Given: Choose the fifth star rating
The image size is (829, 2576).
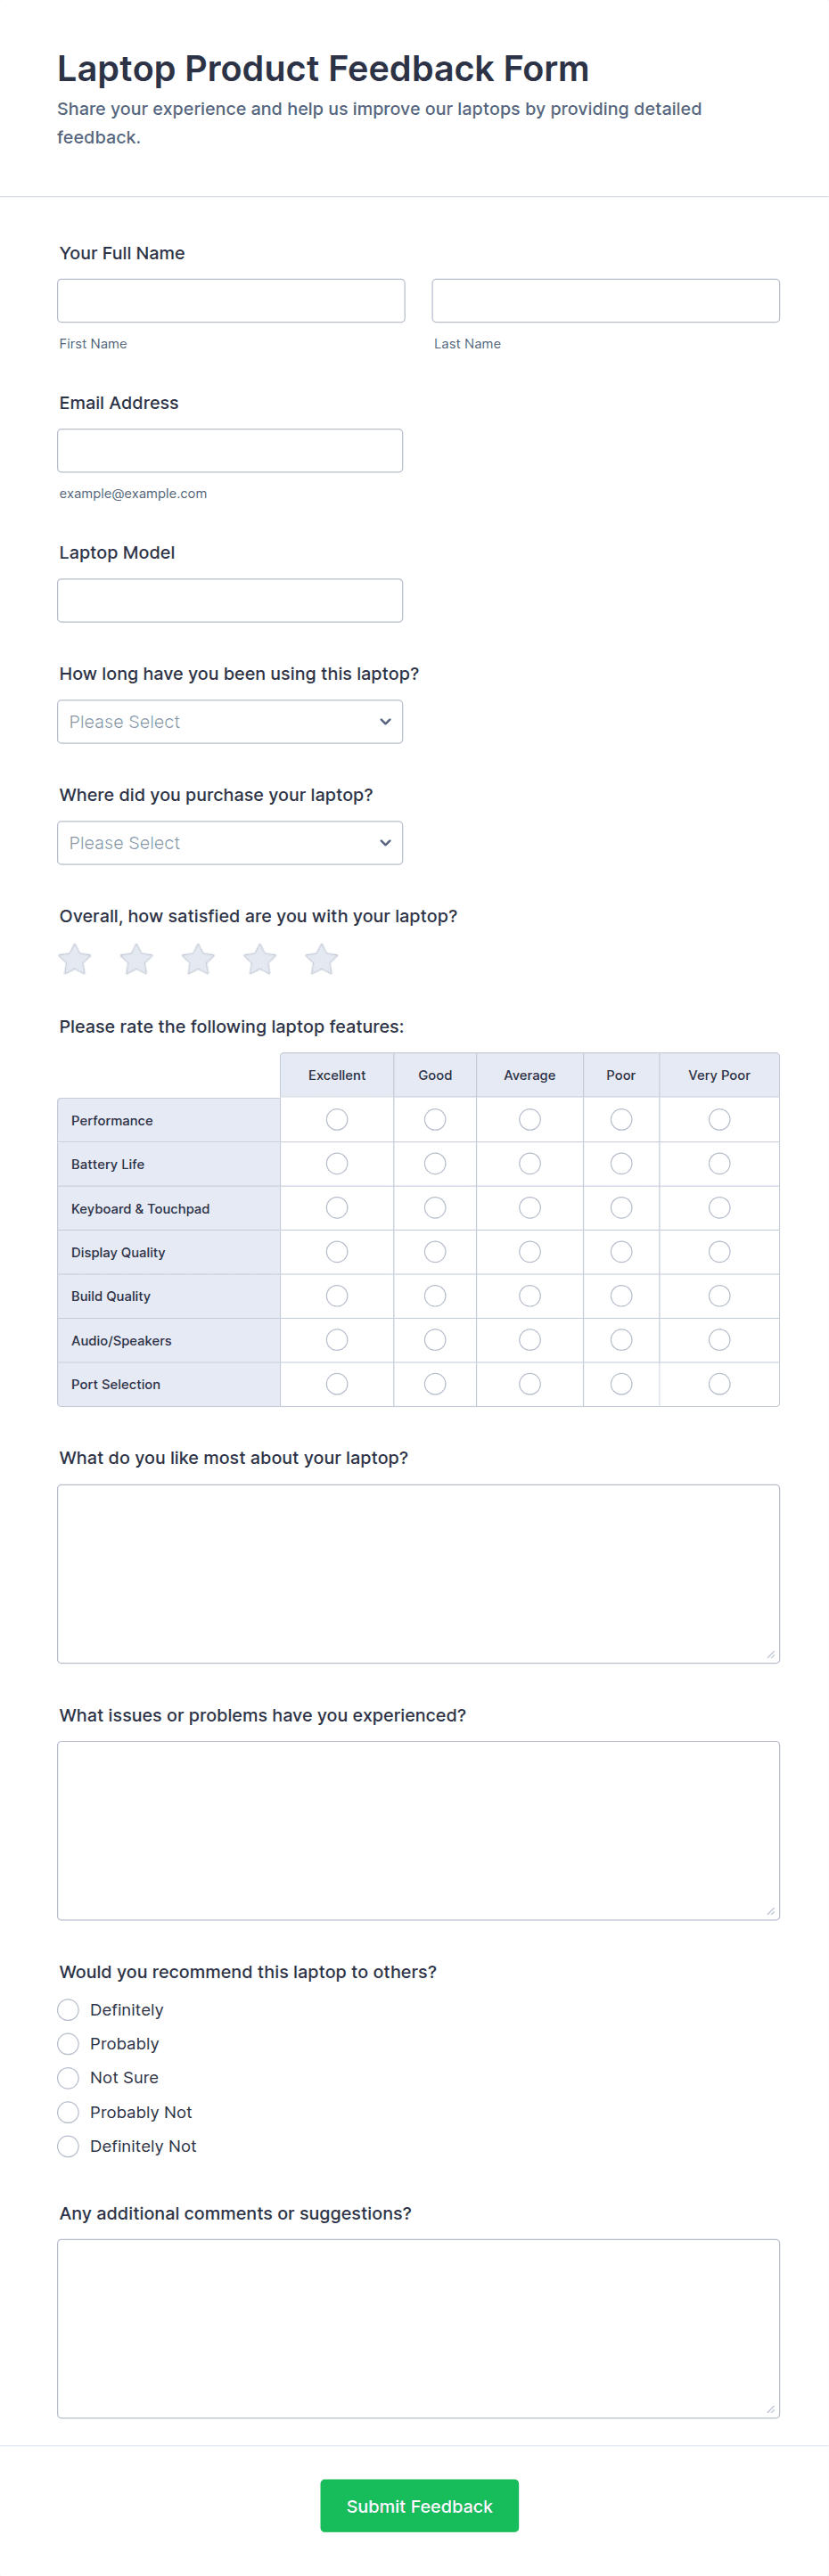Looking at the screenshot, I should click(321, 960).
